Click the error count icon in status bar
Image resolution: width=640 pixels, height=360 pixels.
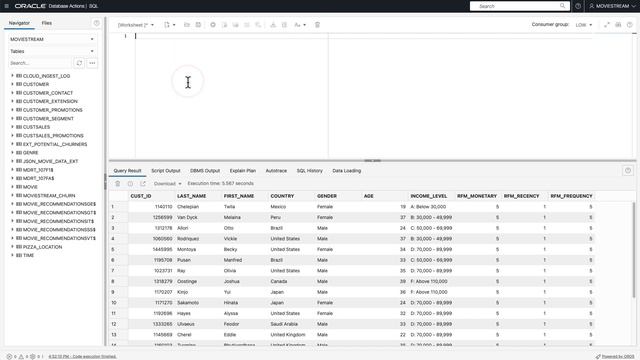pyautogui.click(x=9, y=356)
